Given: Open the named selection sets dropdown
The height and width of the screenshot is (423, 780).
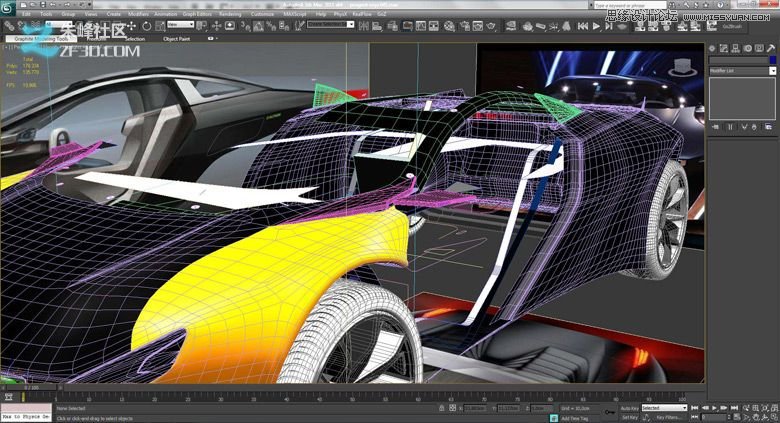Looking at the screenshot, I should pos(330,24).
